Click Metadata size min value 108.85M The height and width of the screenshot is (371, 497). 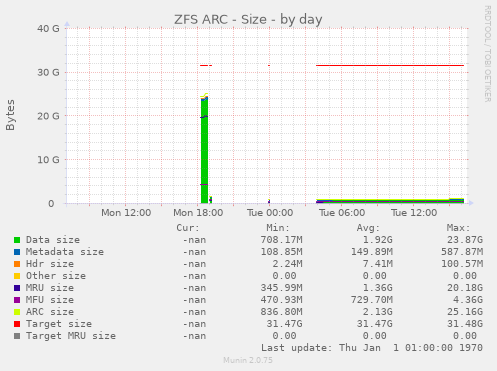click(281, 252)
